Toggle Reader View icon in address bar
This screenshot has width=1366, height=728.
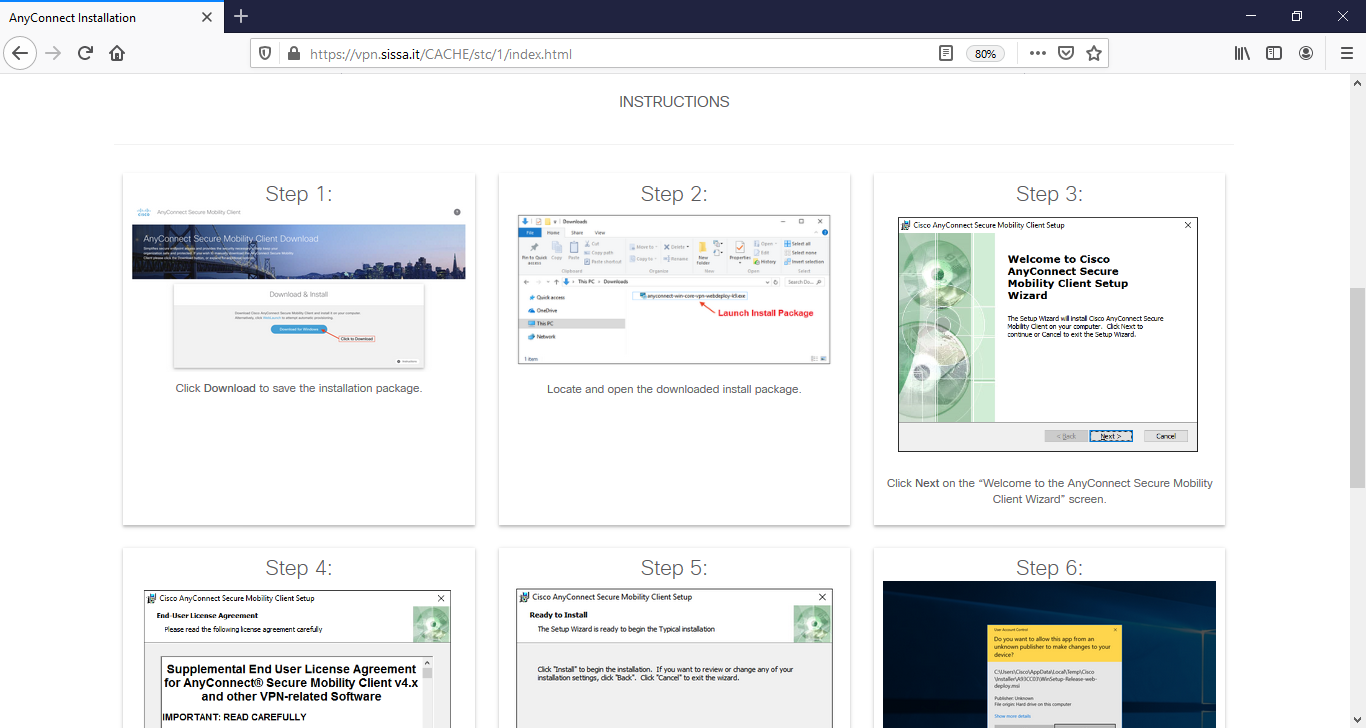tap(946, 54)
